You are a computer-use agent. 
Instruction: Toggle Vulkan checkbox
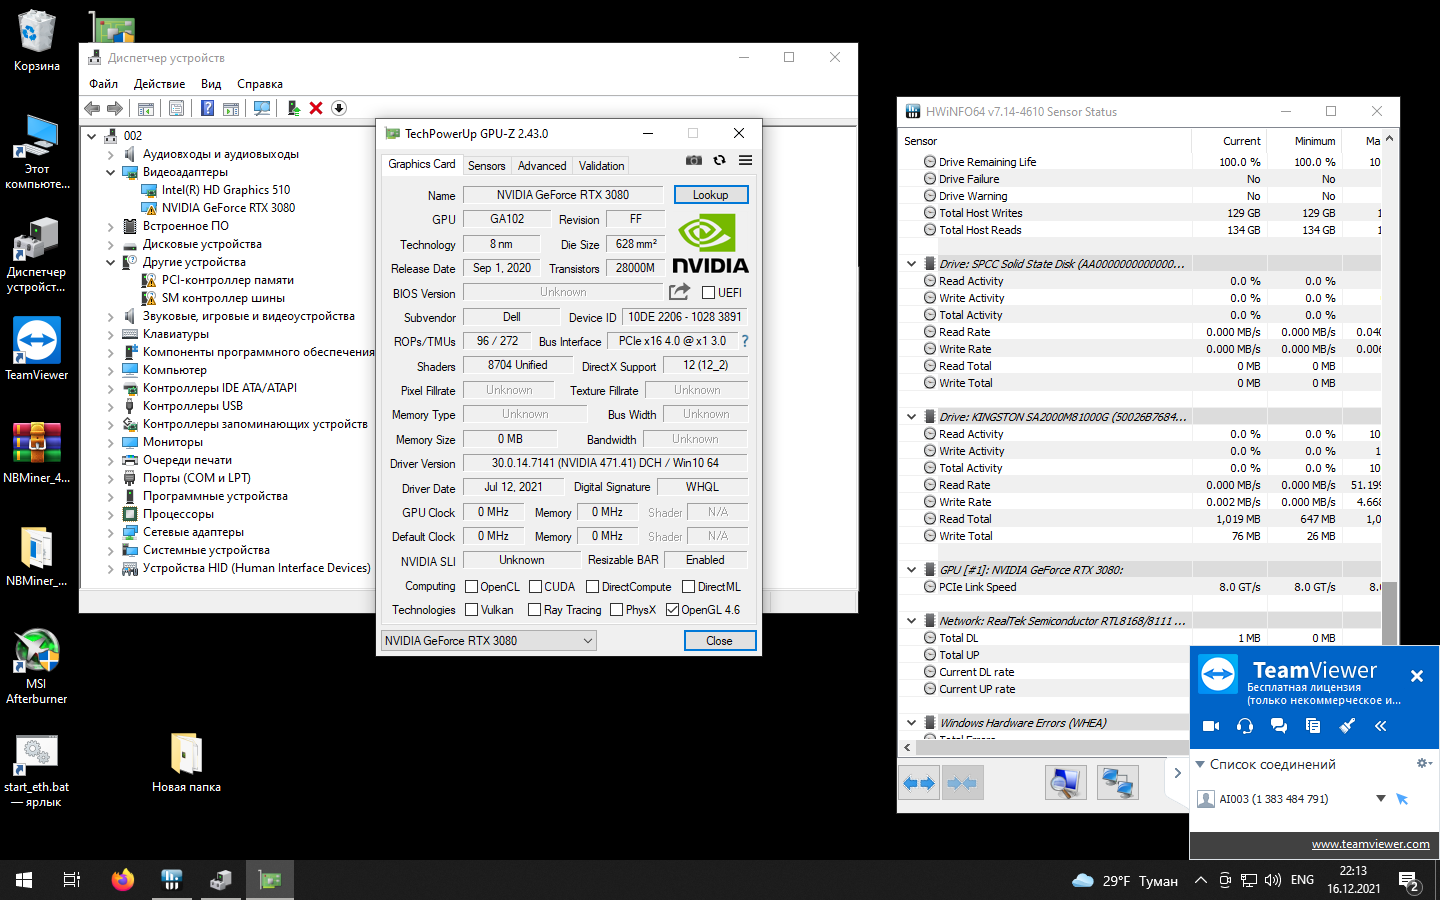click(472, 610)
